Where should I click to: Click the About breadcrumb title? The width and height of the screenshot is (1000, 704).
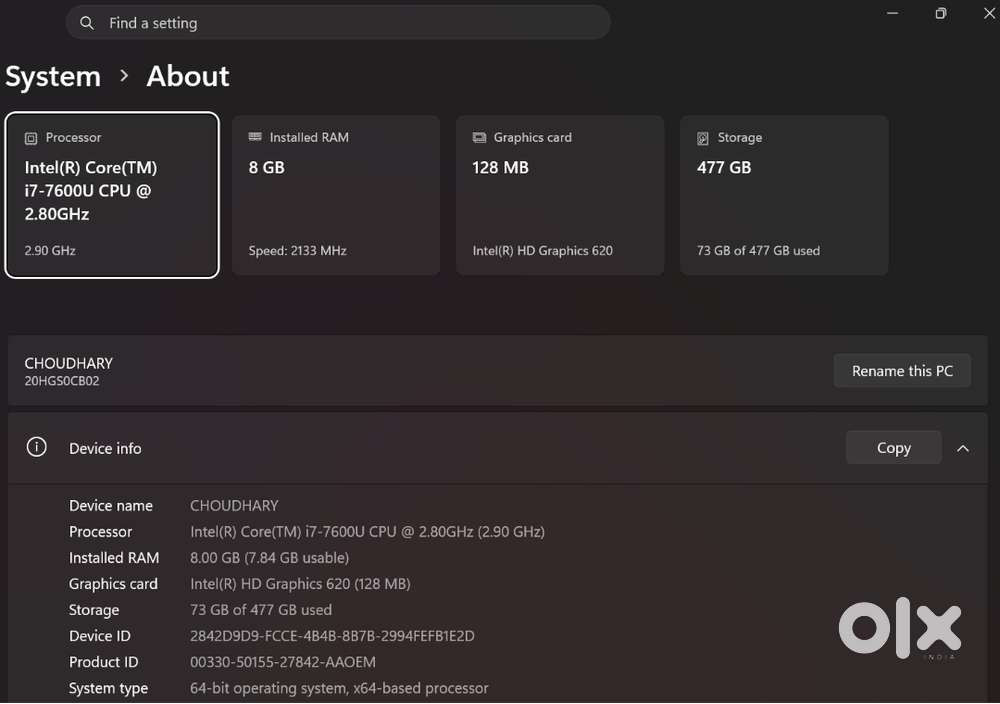[x=188, y=77]
